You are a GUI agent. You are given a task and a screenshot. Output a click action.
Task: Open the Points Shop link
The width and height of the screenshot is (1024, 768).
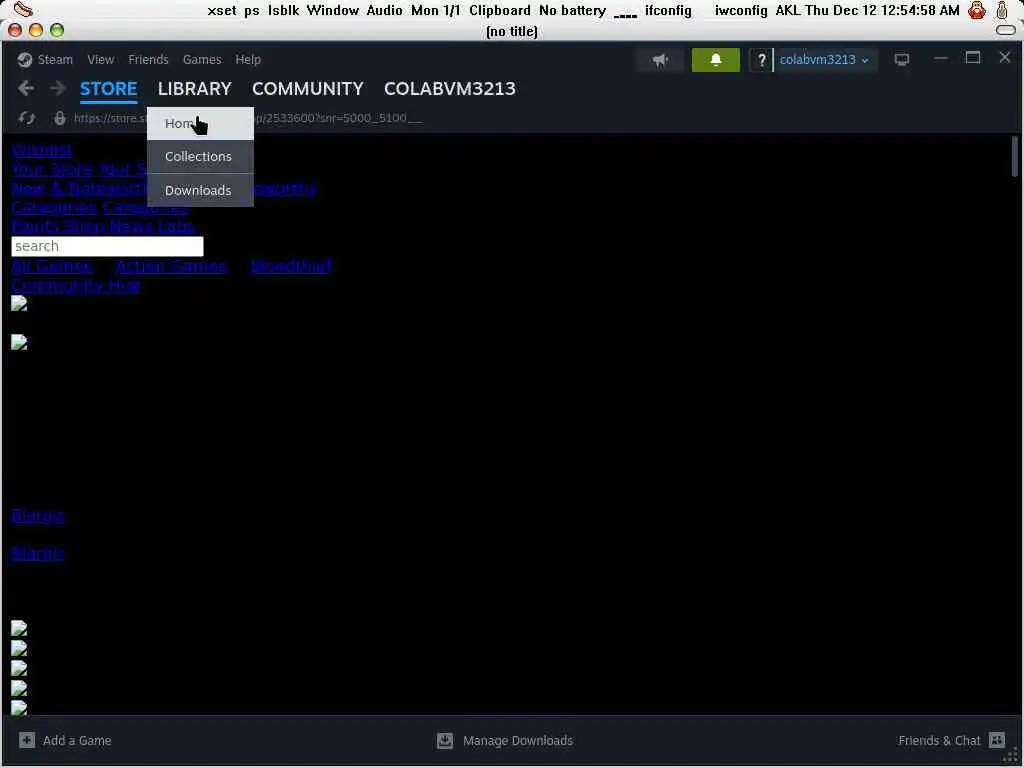58,226
